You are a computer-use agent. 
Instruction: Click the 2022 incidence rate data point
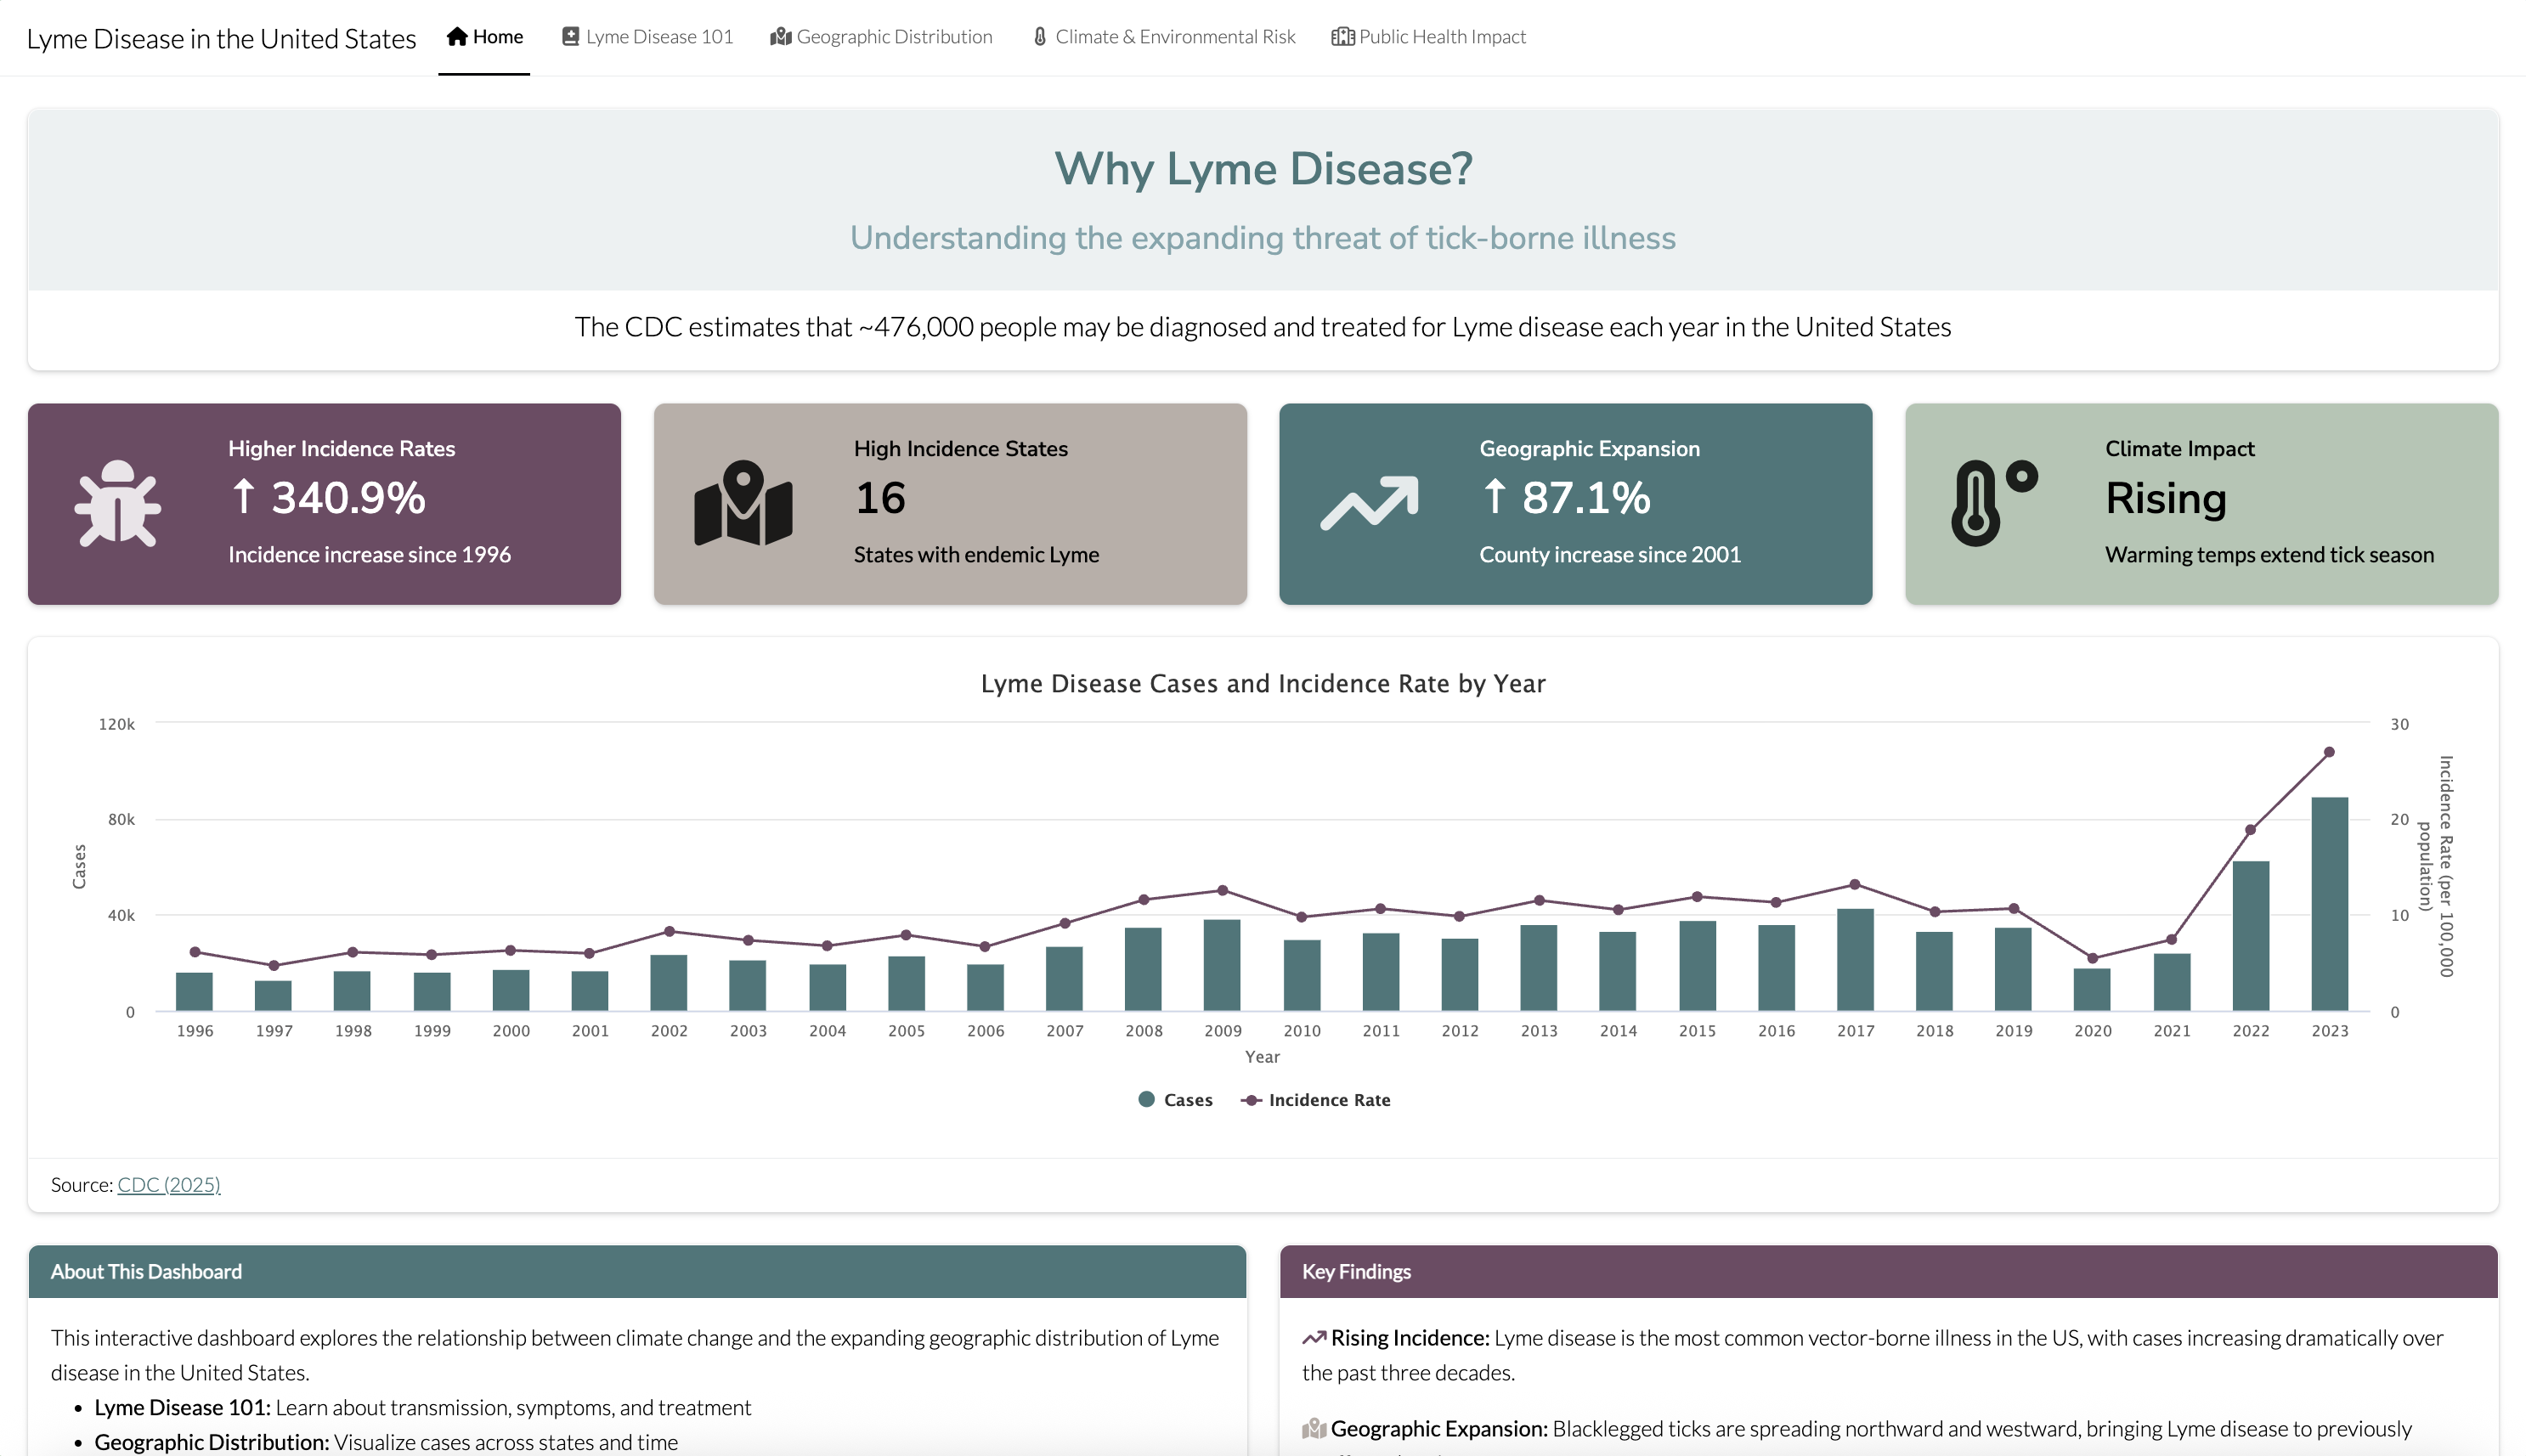pyautogui.click(x=2250, y=830)
